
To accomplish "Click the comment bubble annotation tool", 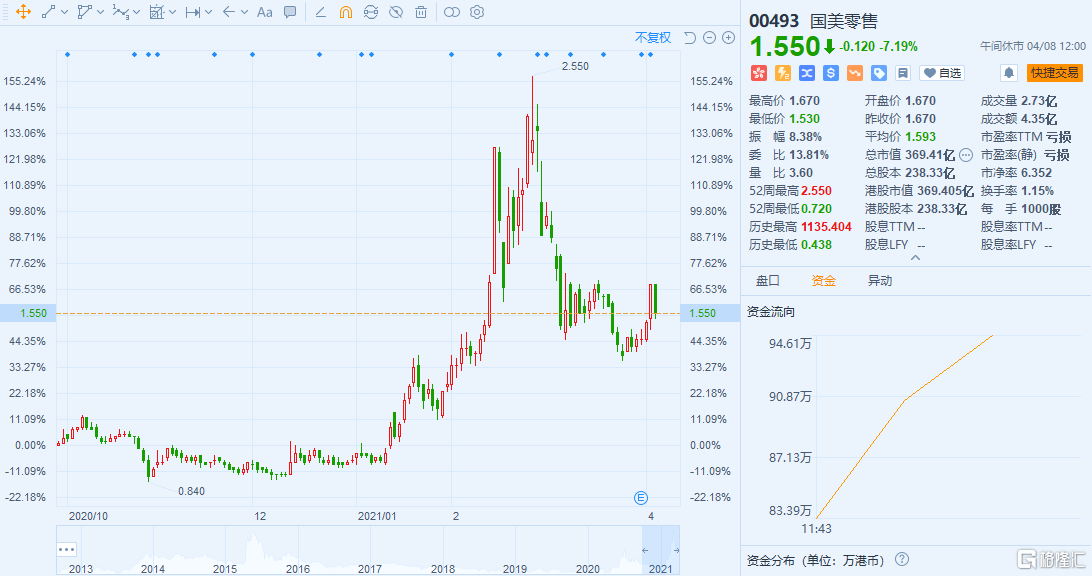I will pyautogui.click(x=290, y=12).
